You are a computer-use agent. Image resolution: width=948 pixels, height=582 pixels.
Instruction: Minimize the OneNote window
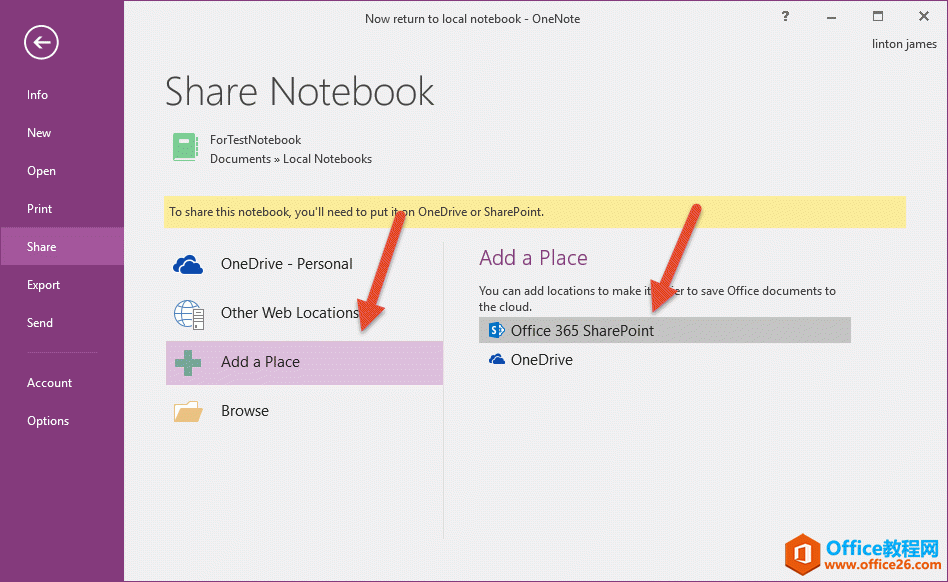[831, 17]
